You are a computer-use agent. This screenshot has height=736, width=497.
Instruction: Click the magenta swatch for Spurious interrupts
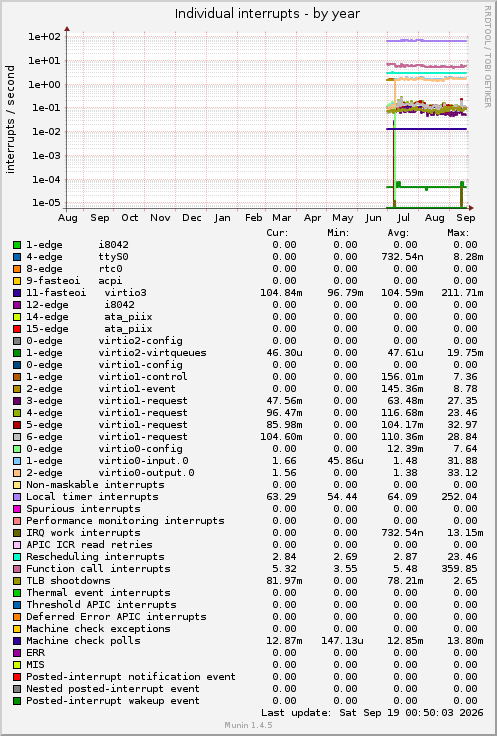[17, 509]
